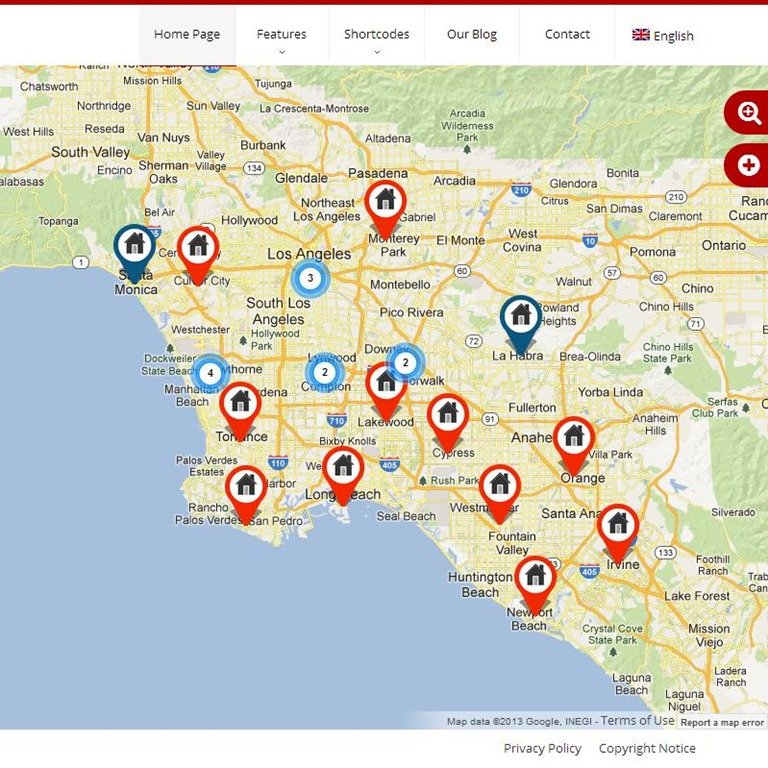Image resolution: width=768 pixels, height=768 pixels.
Task: Open the red house pin at Irvine
Action: coord(618,534)
